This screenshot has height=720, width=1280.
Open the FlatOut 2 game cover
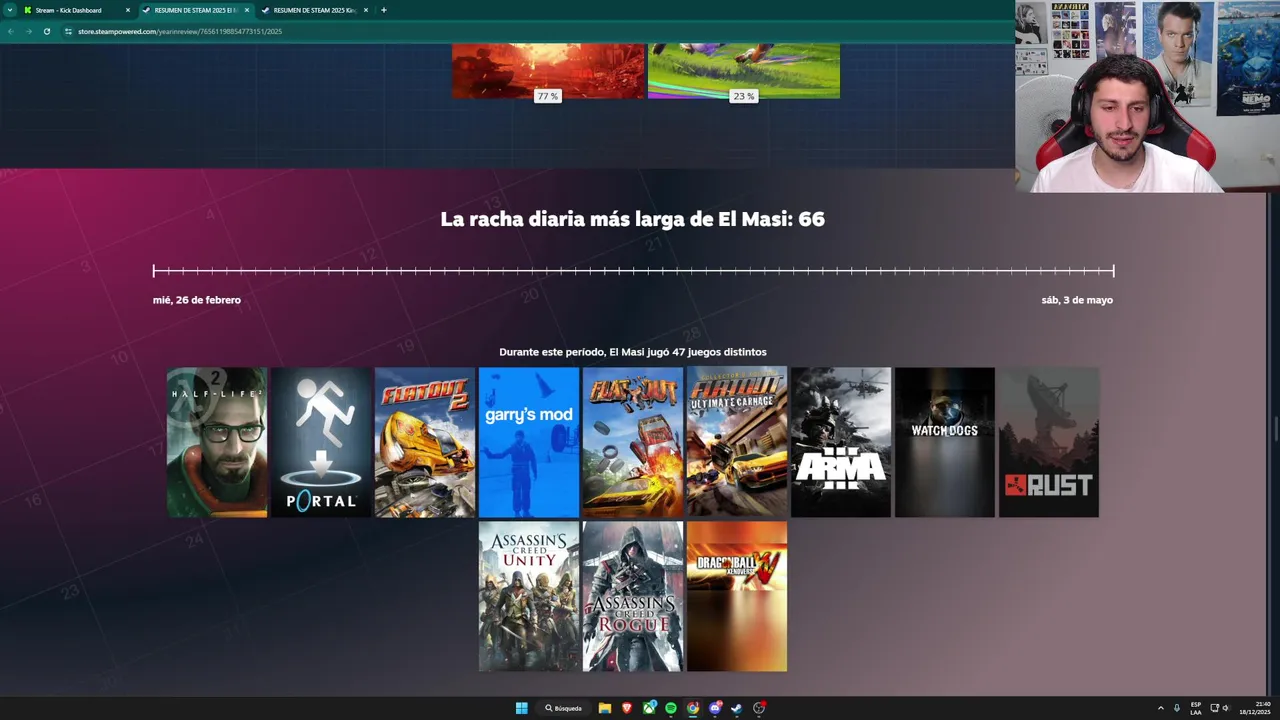pyautogui.click(x=425, y=442)
